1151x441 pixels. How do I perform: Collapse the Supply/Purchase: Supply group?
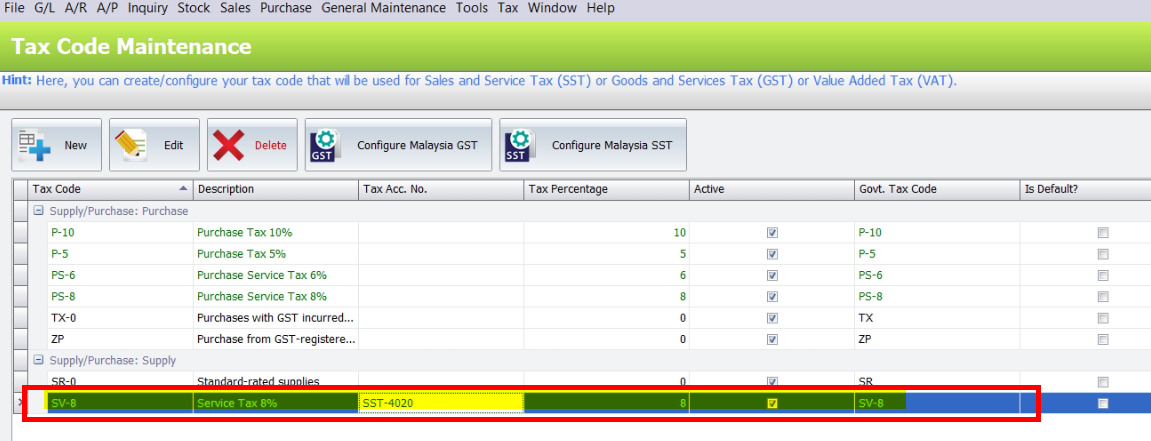39,361
